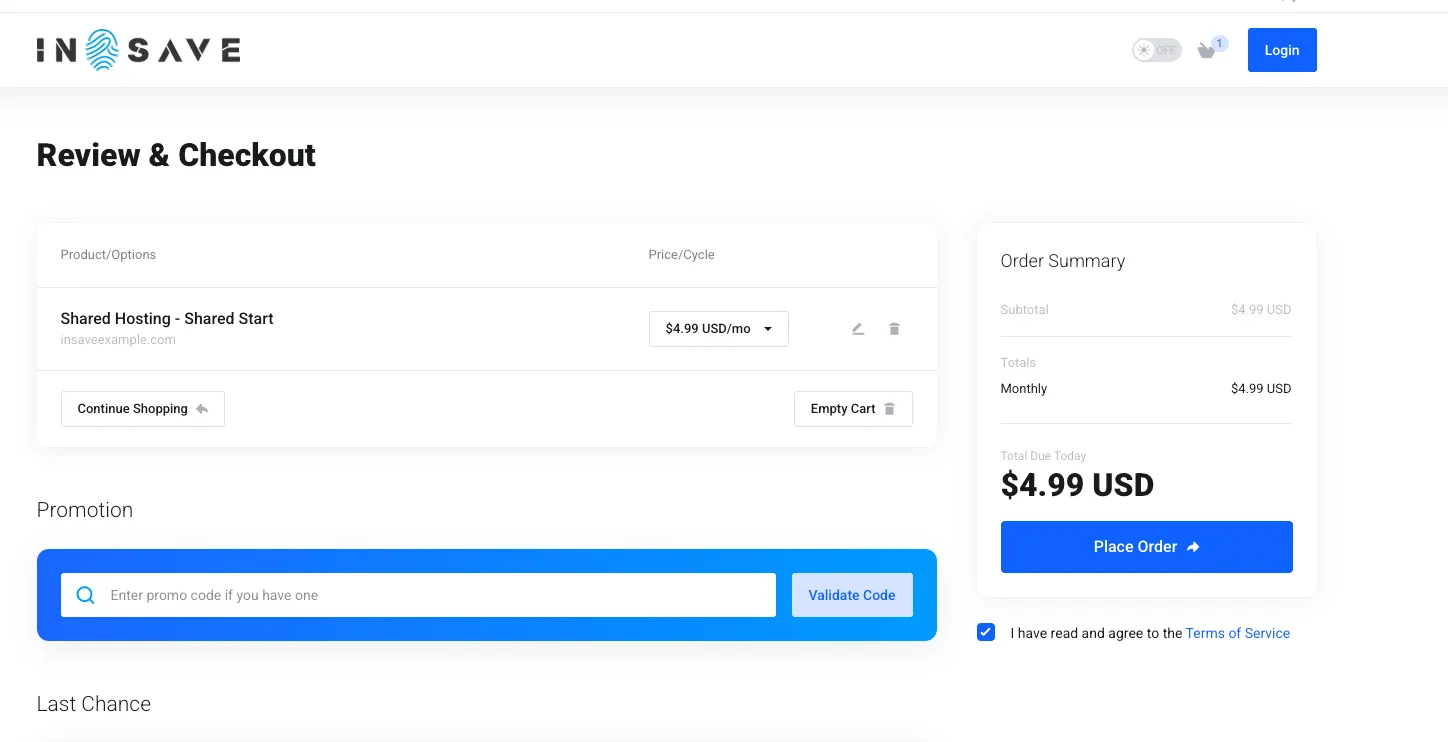Image resolution: width=1448 pixels, height=742 pixels.
Task: Click the Continue Shopping button
Action: coord(143,409)
